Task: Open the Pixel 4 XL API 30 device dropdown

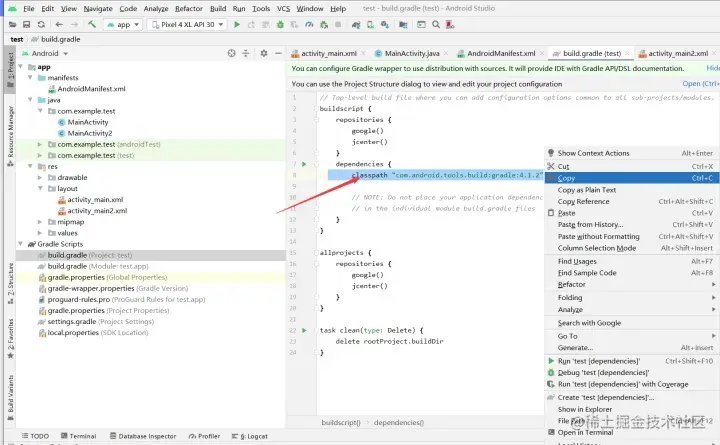Action: pyautogui.click(x=187, y=24)
